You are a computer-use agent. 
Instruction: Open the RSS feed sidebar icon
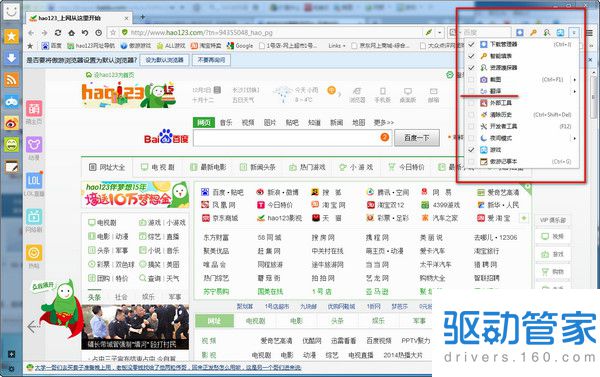point(11,80)
